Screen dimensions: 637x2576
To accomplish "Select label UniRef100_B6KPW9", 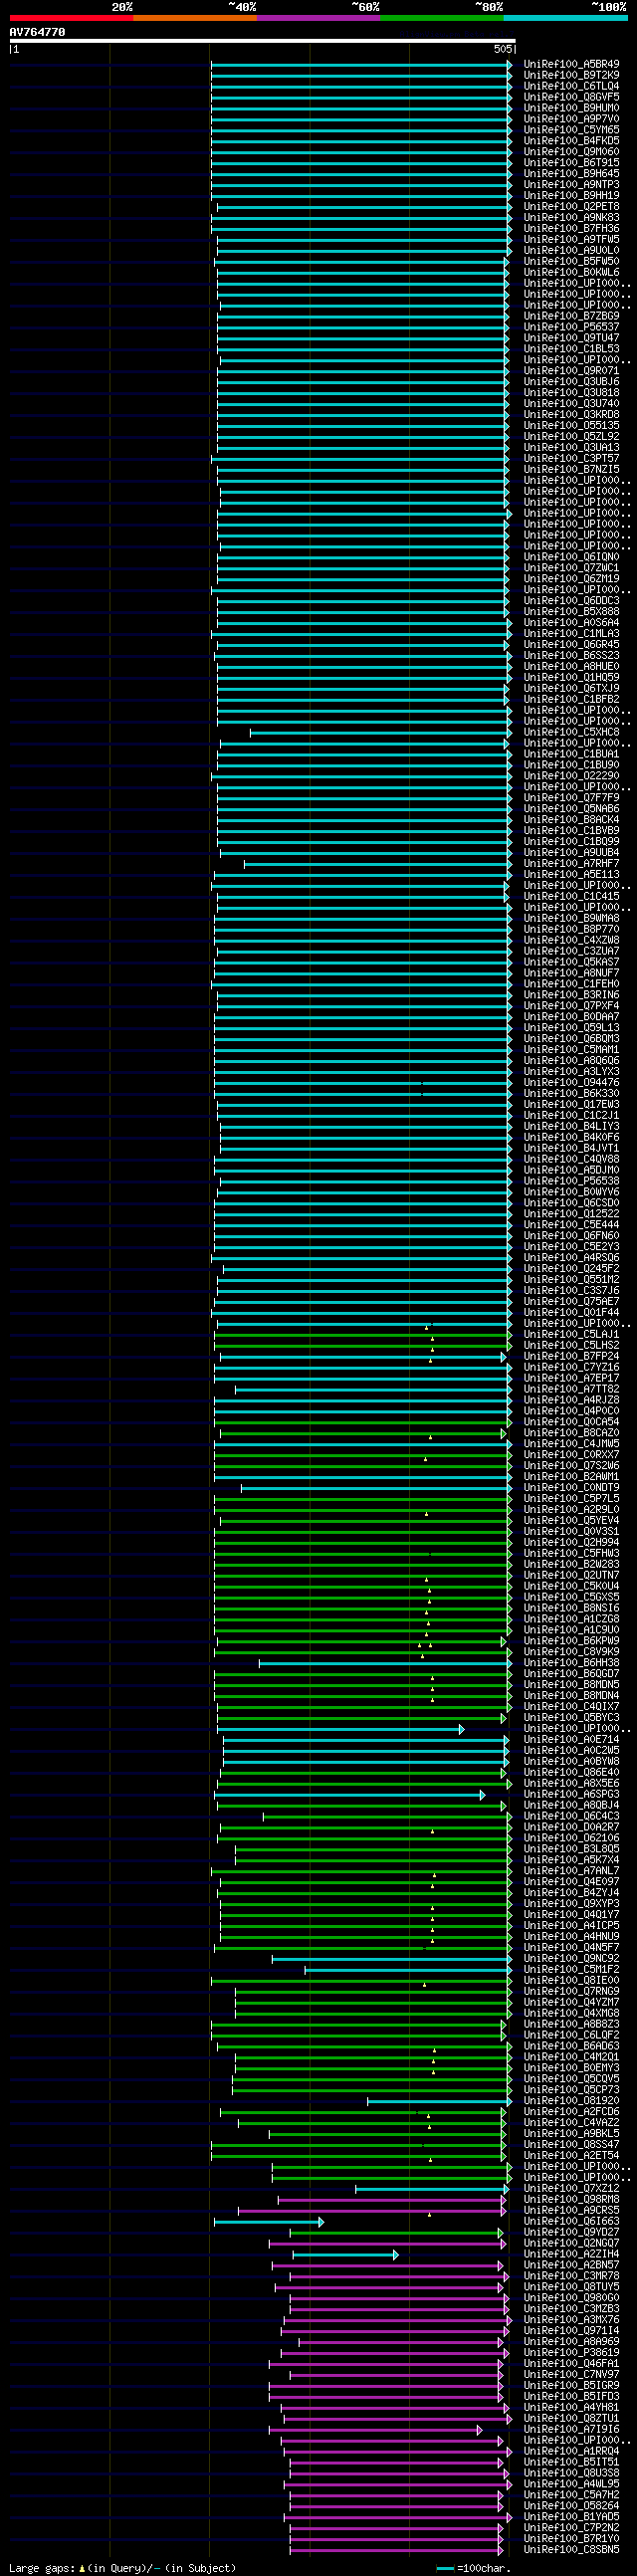I will click(x=571, y=1641).
